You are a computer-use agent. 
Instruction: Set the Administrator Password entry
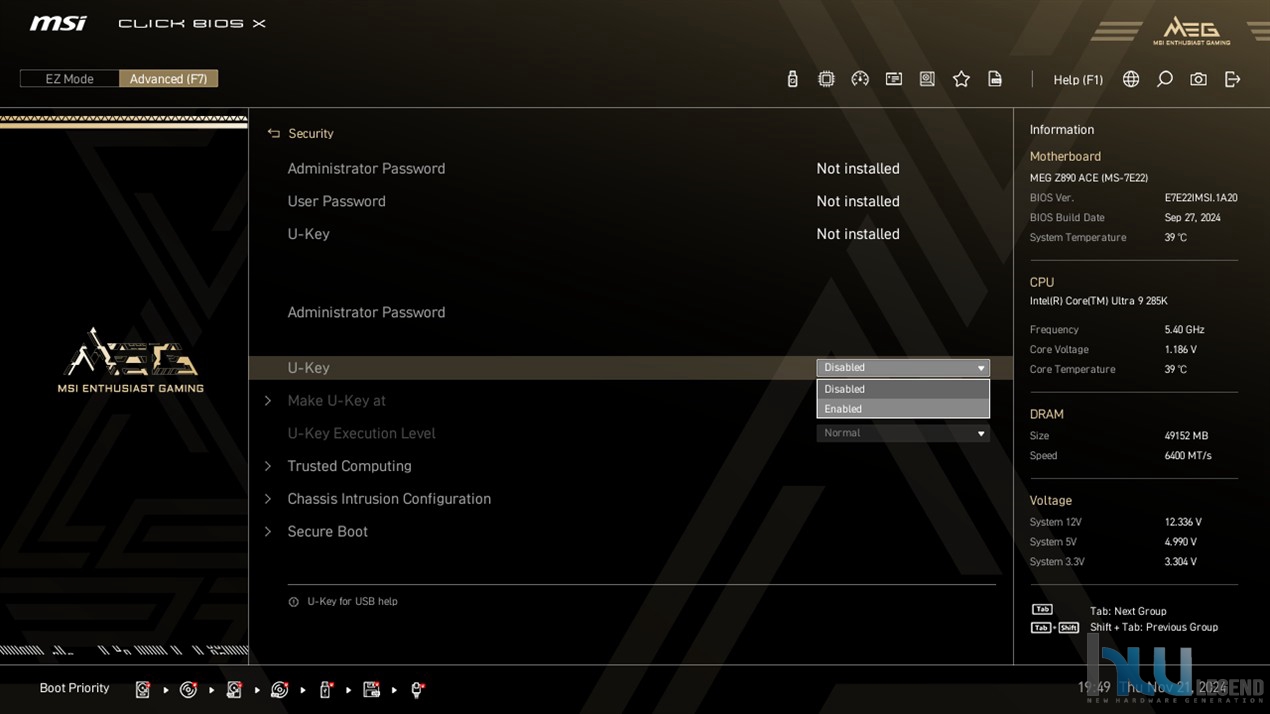click(366, 313)
